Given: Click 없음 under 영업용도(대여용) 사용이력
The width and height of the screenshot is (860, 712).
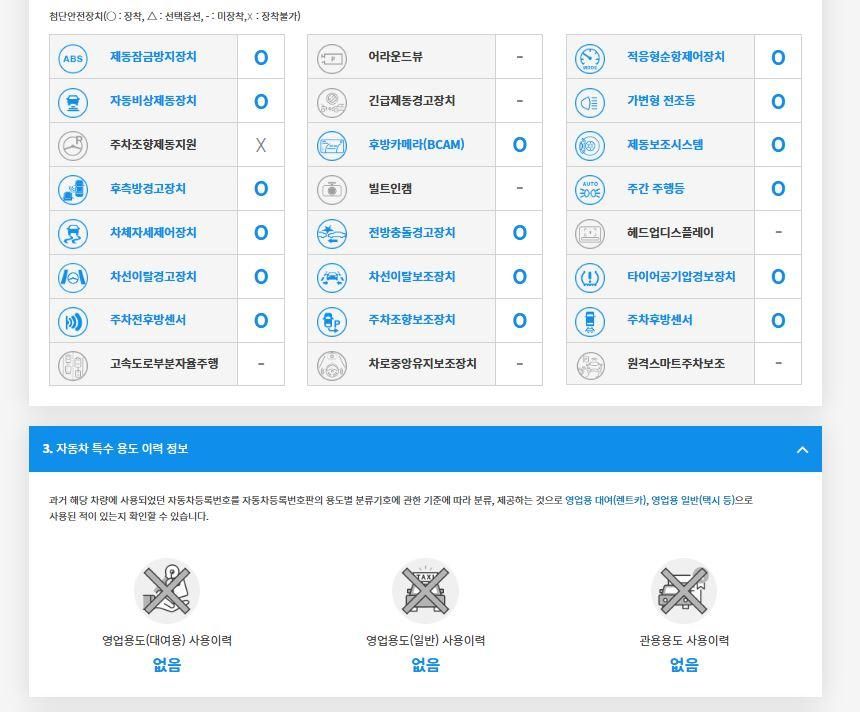Looking at the screenshot, I should point(167,665).
